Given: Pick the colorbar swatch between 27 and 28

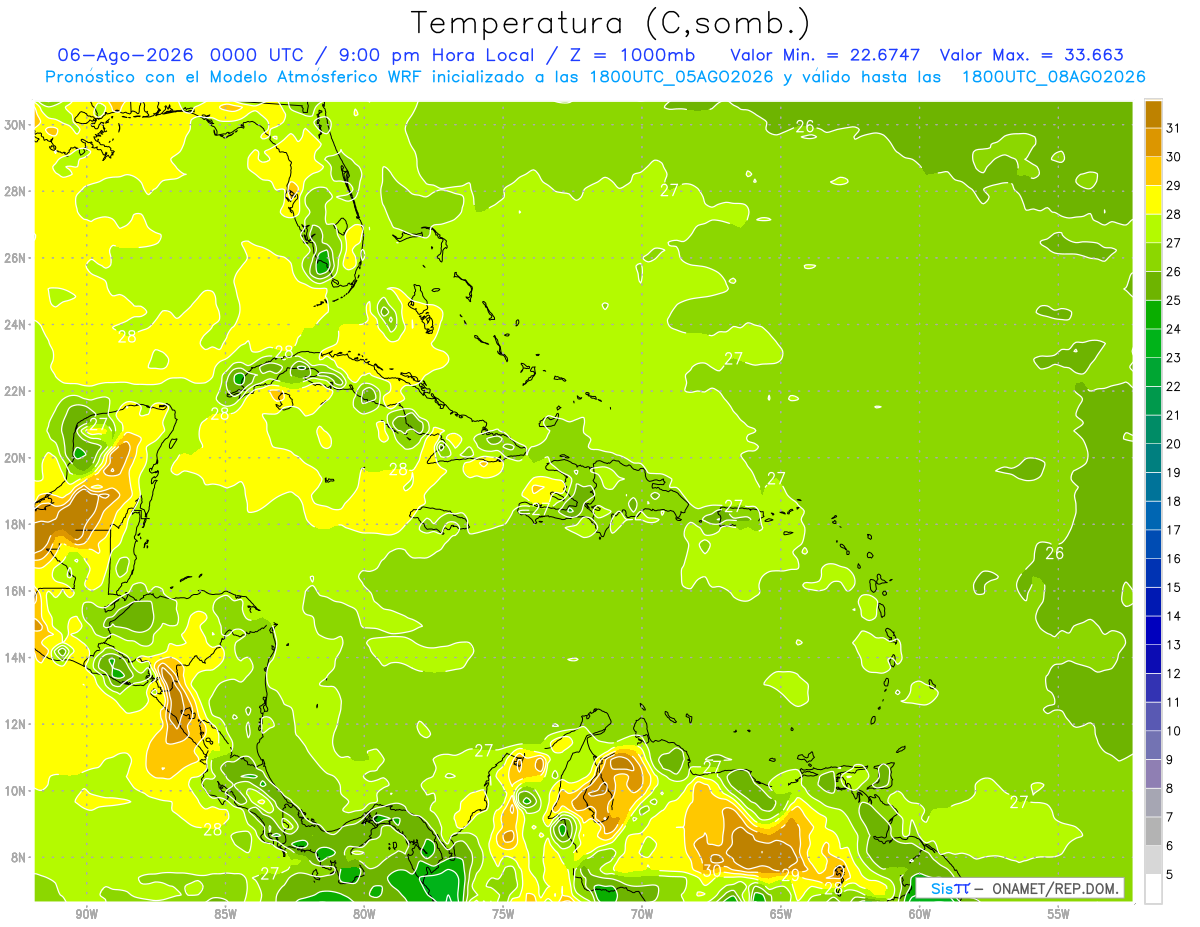Looking at the screenshot, I should pos(1153,228).
